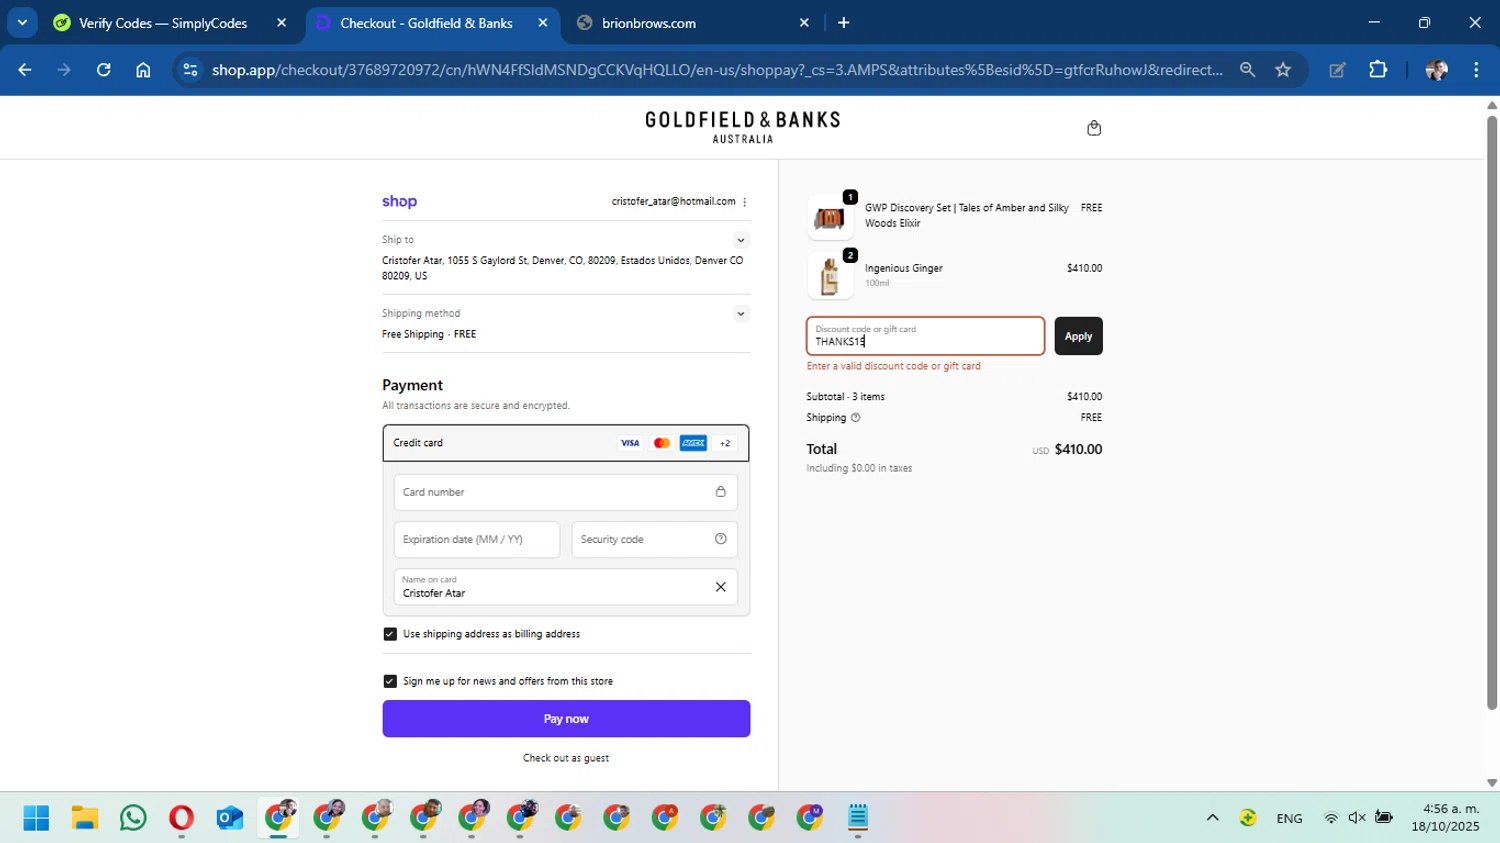Open a new browser tab
Viewport: 1500px width, 843px height.
pos(843,23)
